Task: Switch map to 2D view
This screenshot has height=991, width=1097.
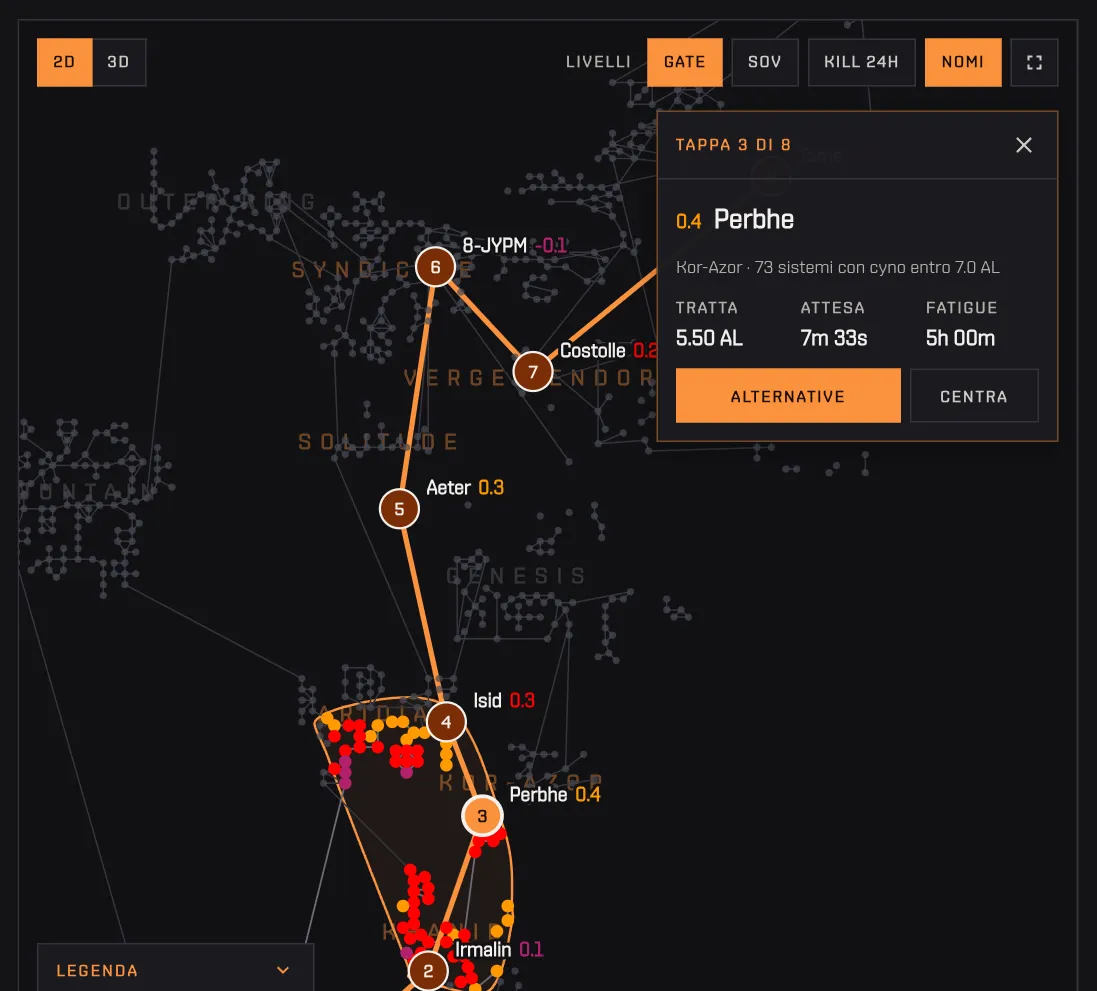Action: point(64,62)
